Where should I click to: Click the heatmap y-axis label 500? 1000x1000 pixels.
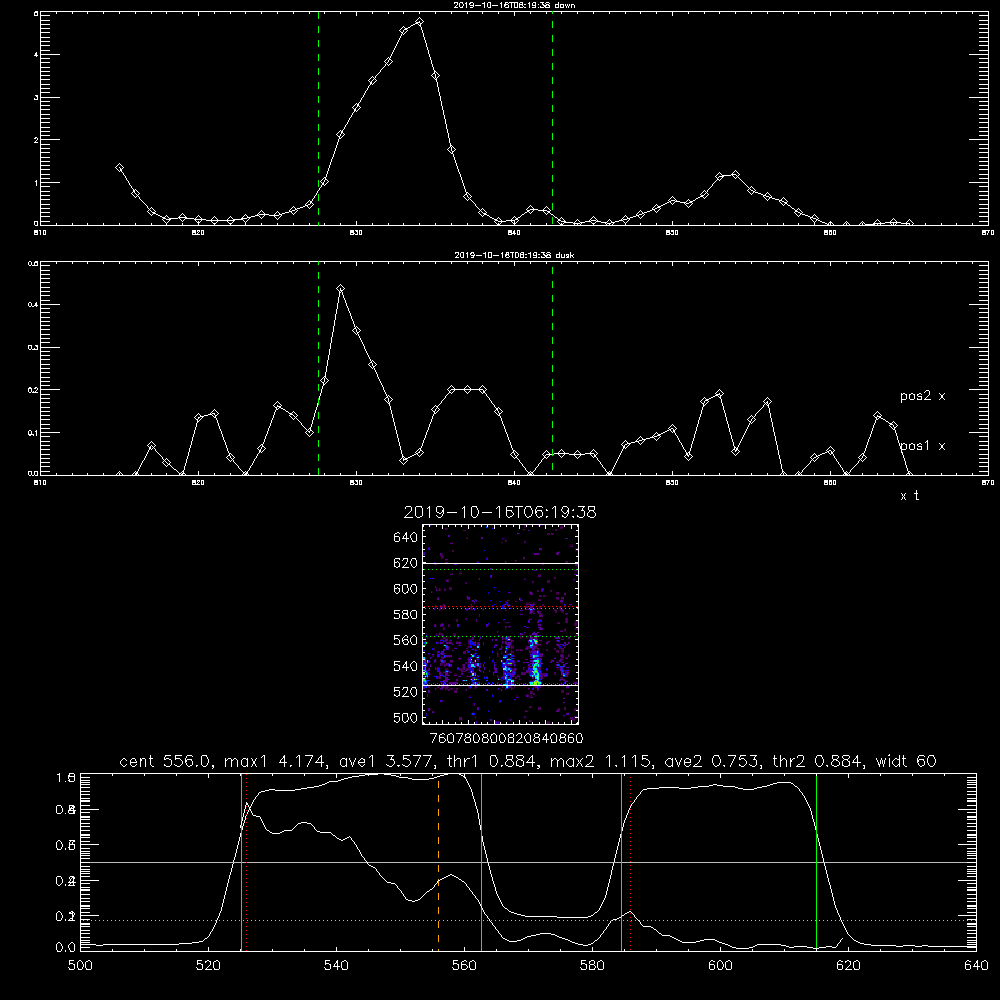[406, 717]
